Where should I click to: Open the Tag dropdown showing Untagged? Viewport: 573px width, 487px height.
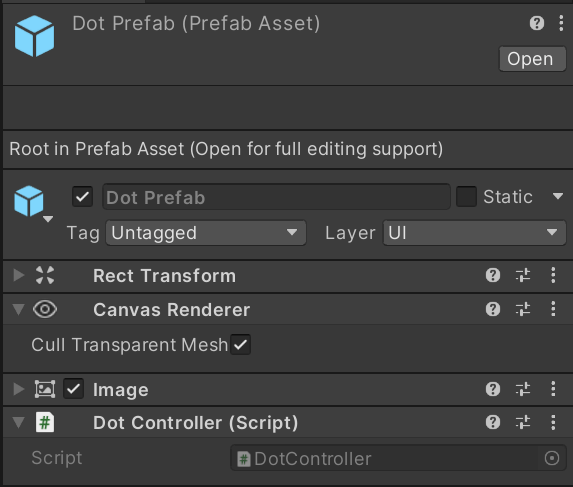click(206, 233)
